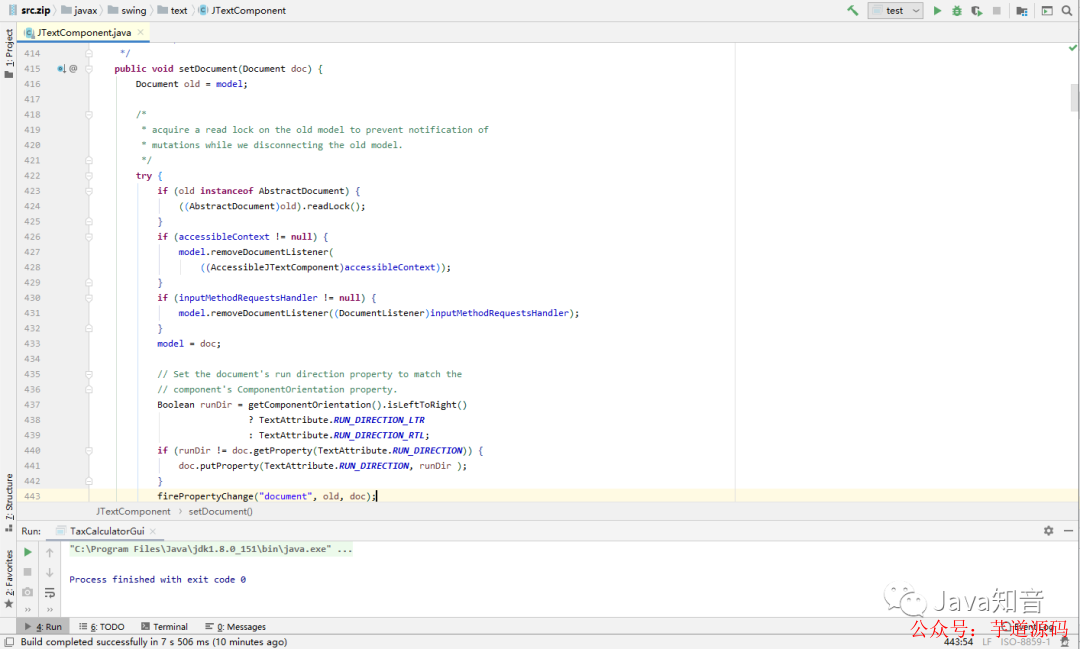This screenshot has width=1080, height=649.
Task: Open Project Structure folder icon in toolbar
Action: (1022, 10)
